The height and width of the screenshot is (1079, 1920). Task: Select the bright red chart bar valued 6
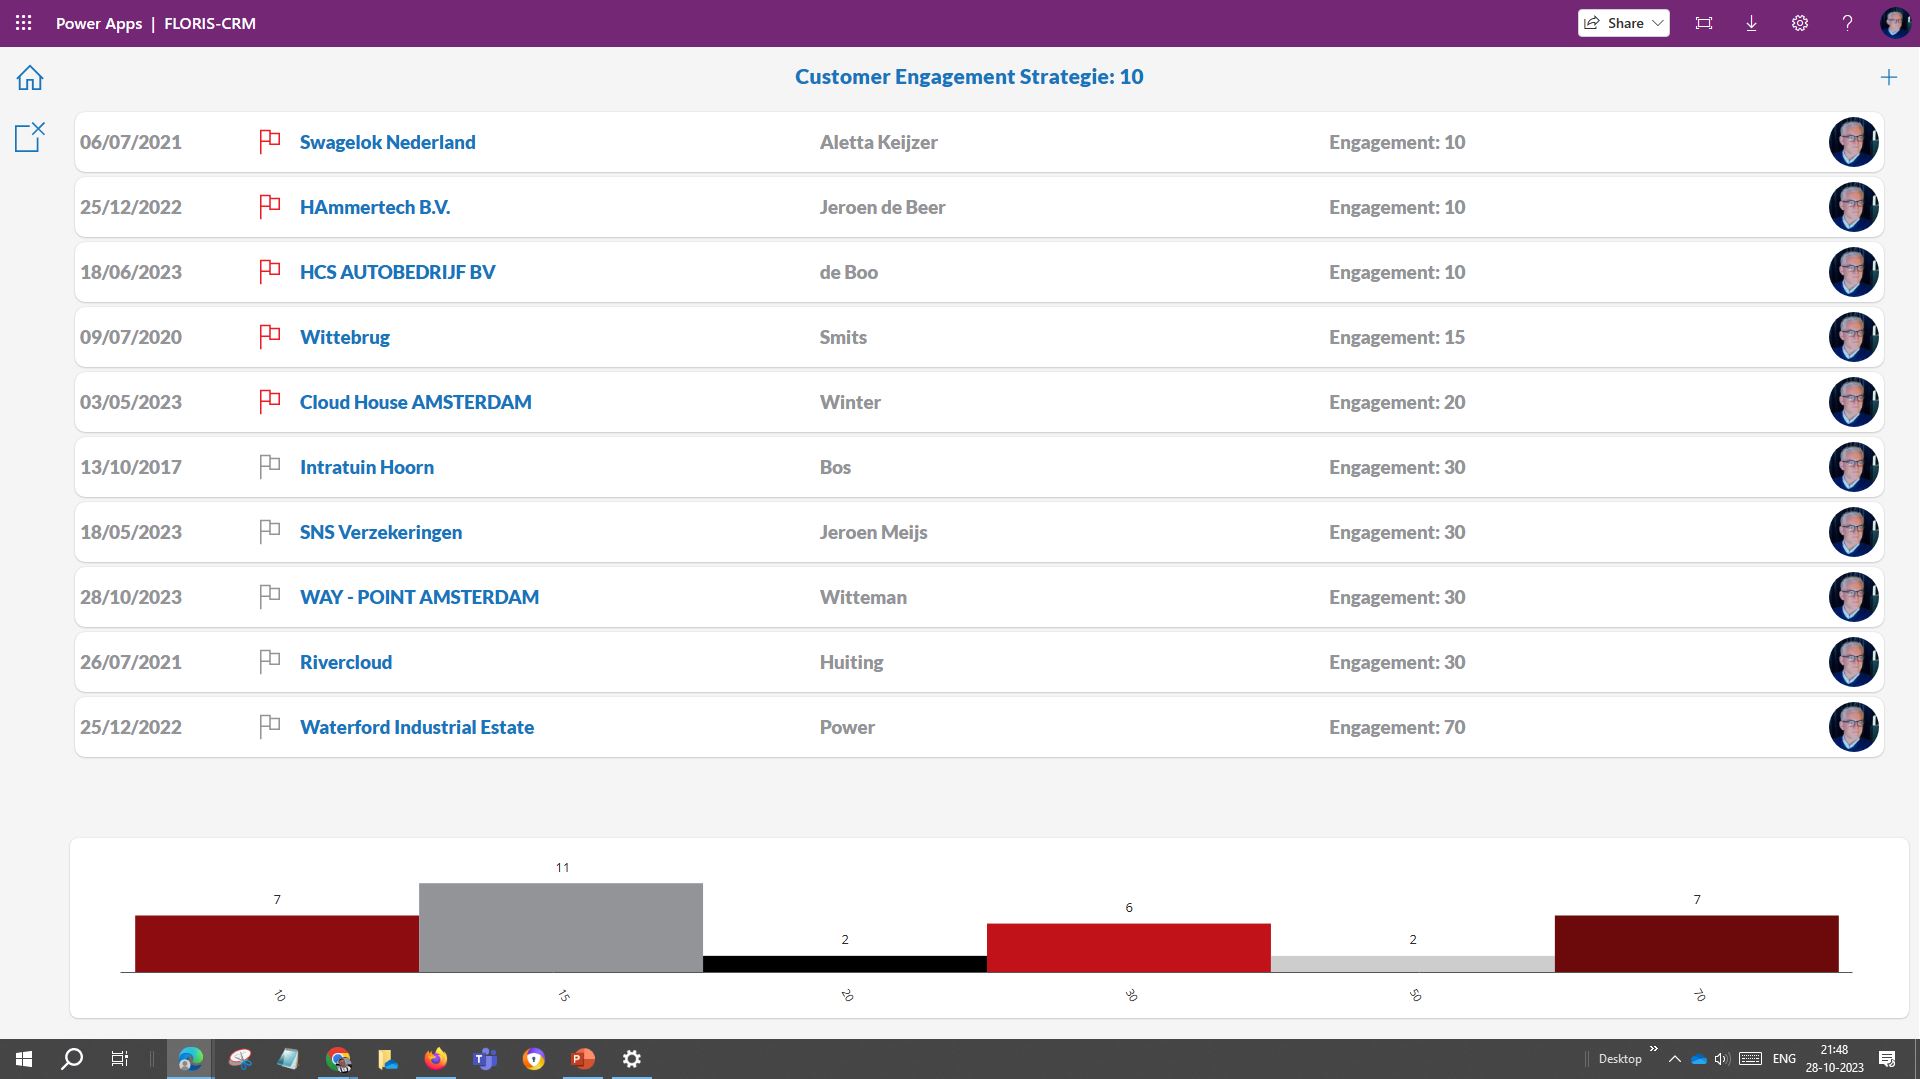pyautogui.click(x=1129, y=947)
